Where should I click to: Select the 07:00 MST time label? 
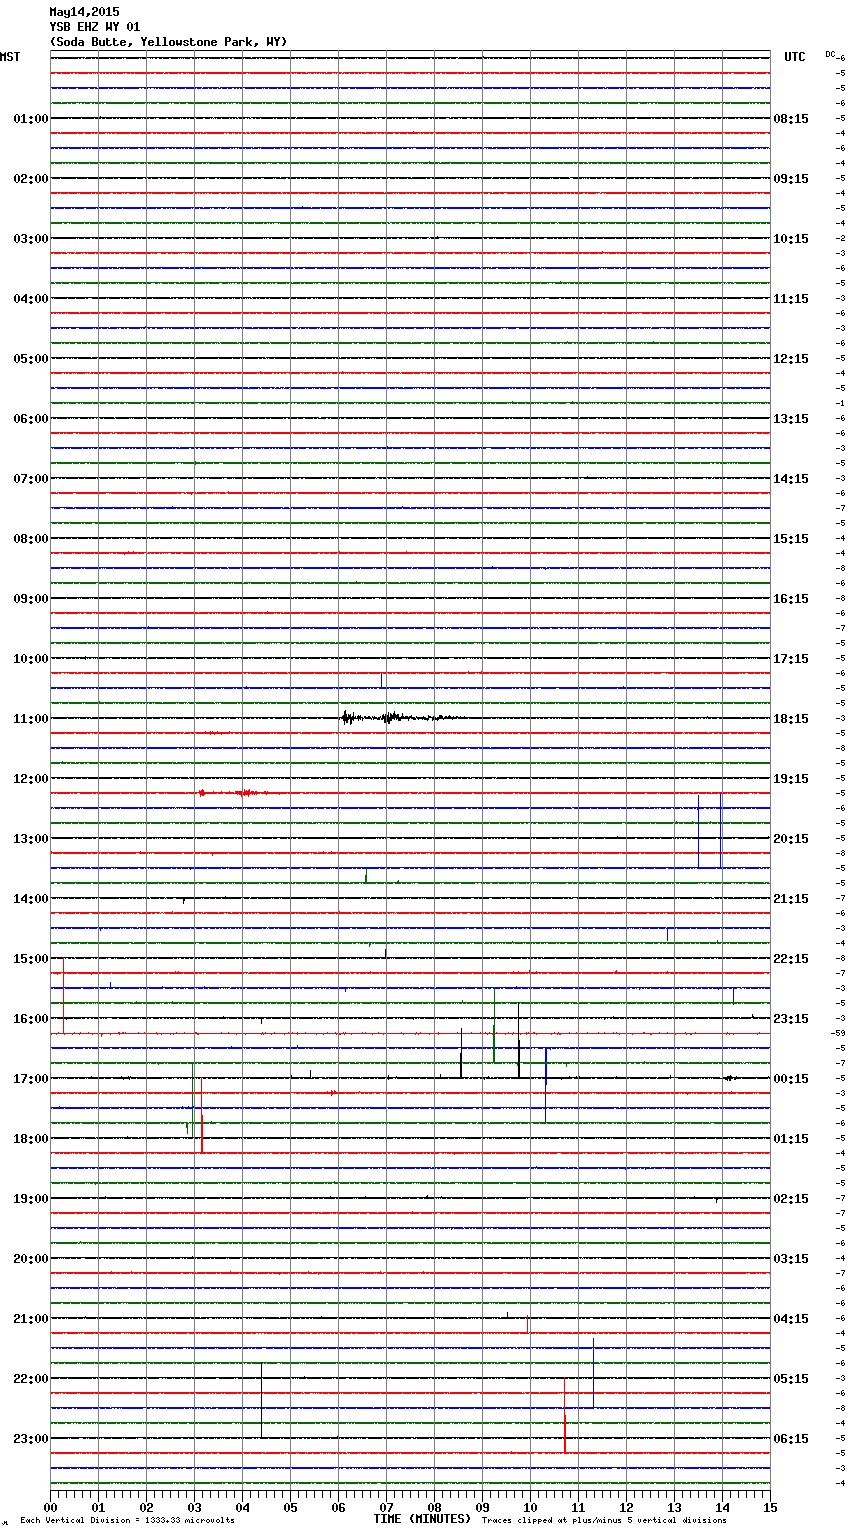[x=31, y=479]
